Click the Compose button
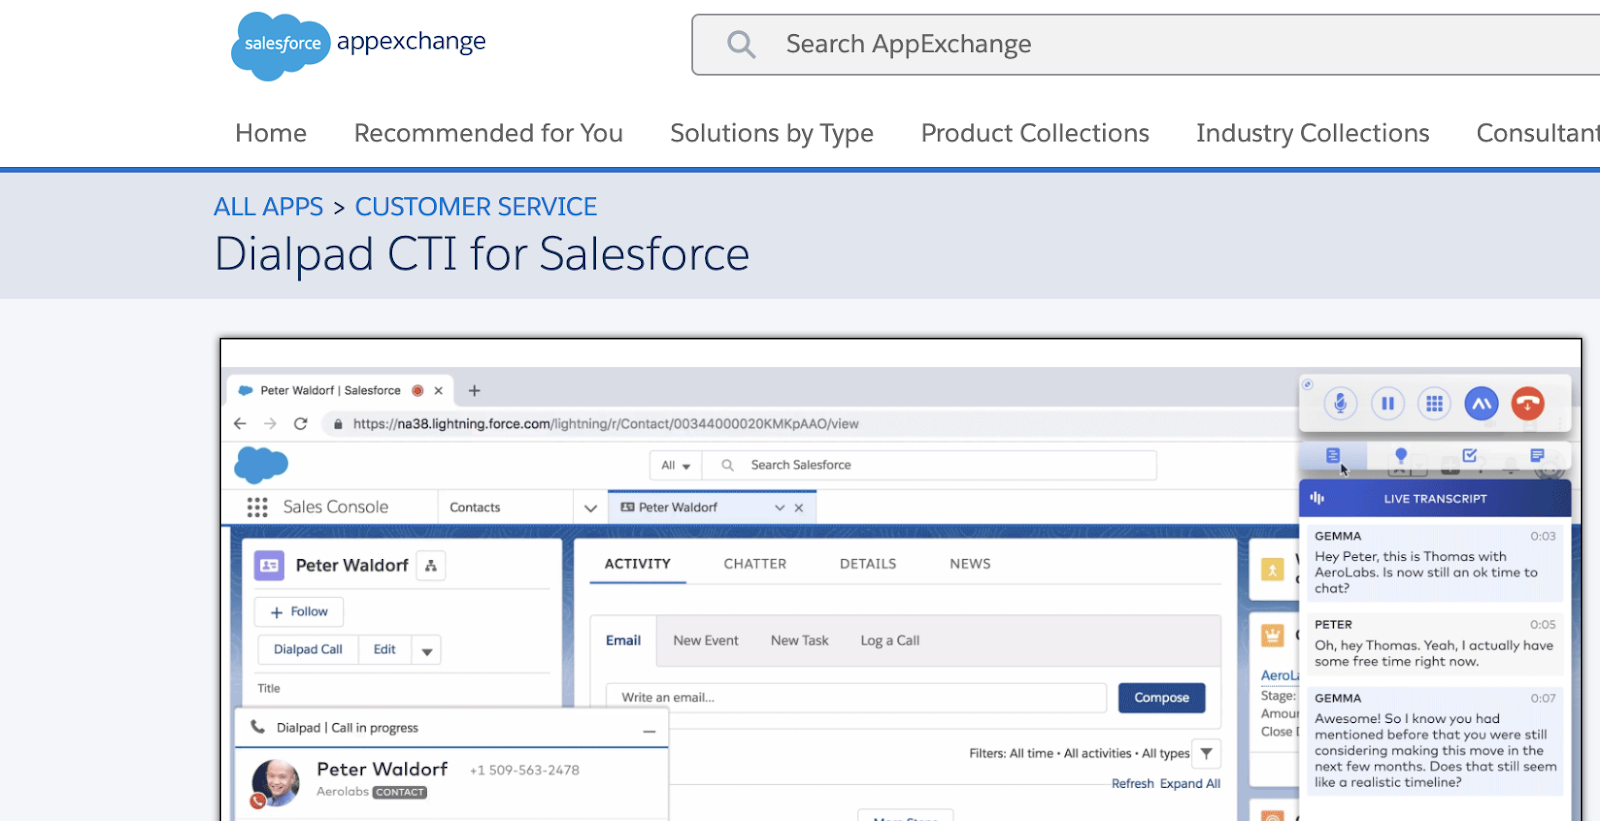The width and height of the screenshot is (1600, 821). [x=1162, y=698]
